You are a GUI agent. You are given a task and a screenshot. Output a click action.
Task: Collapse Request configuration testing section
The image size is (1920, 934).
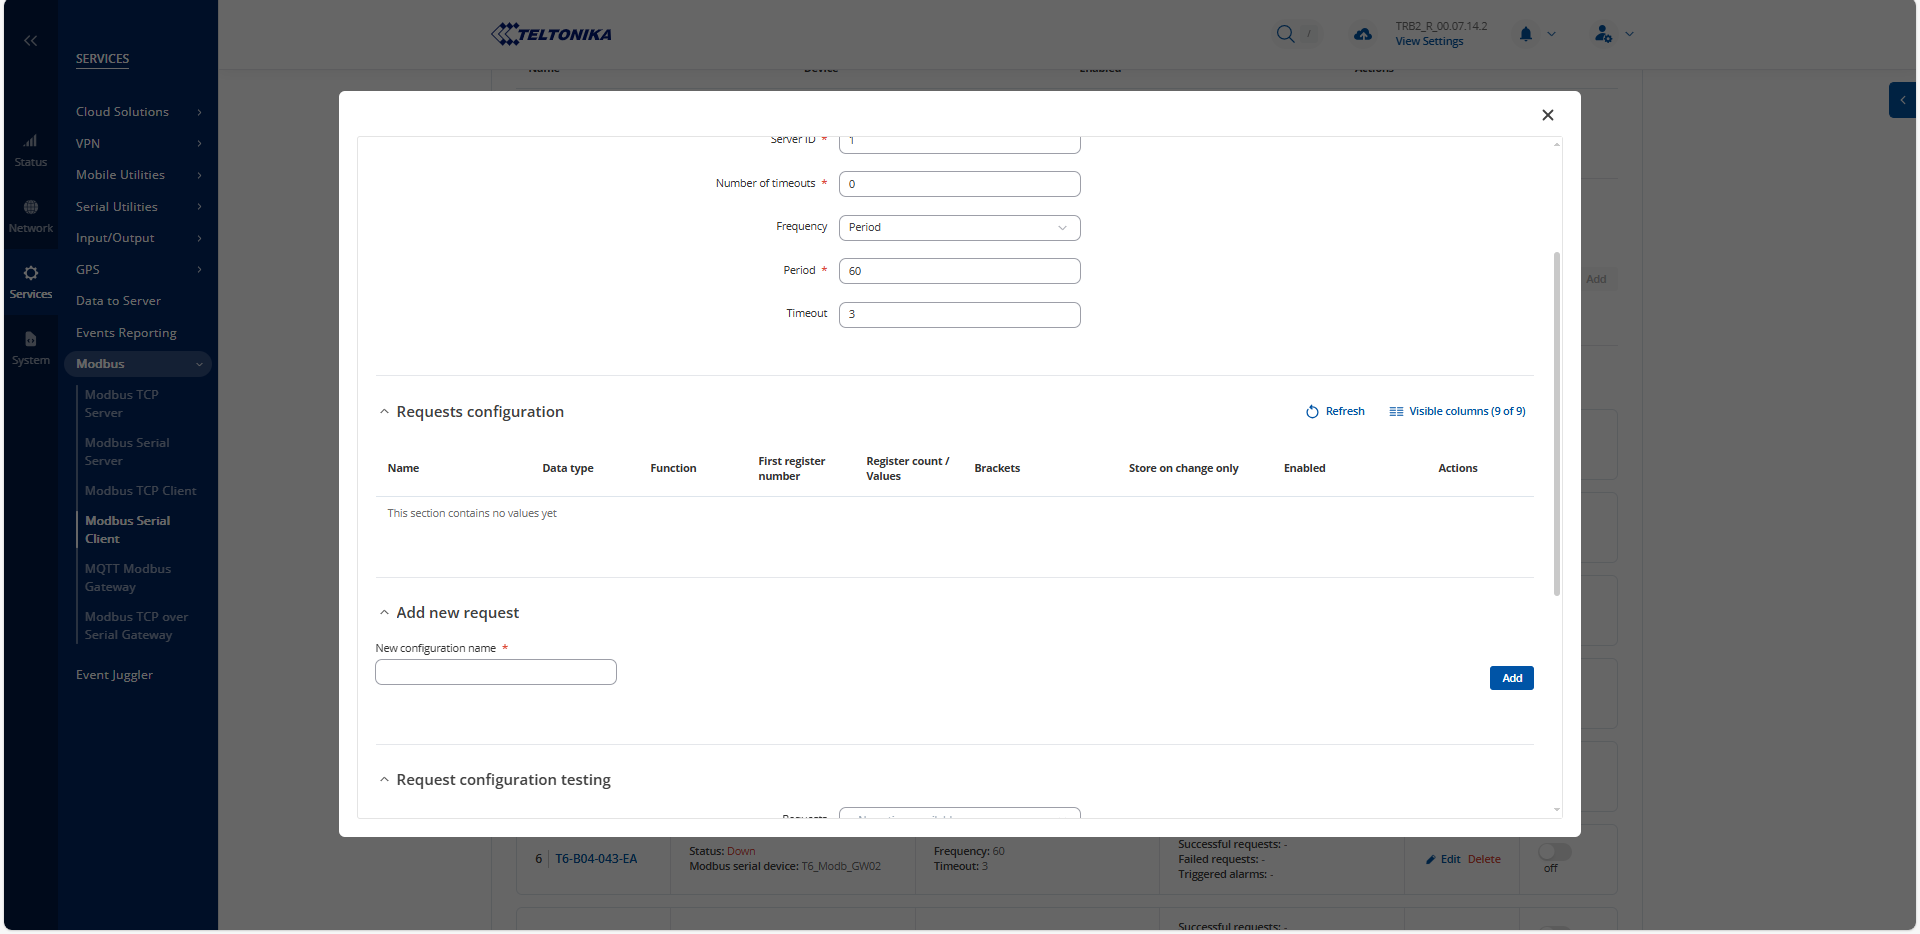(x=384, y=780)
